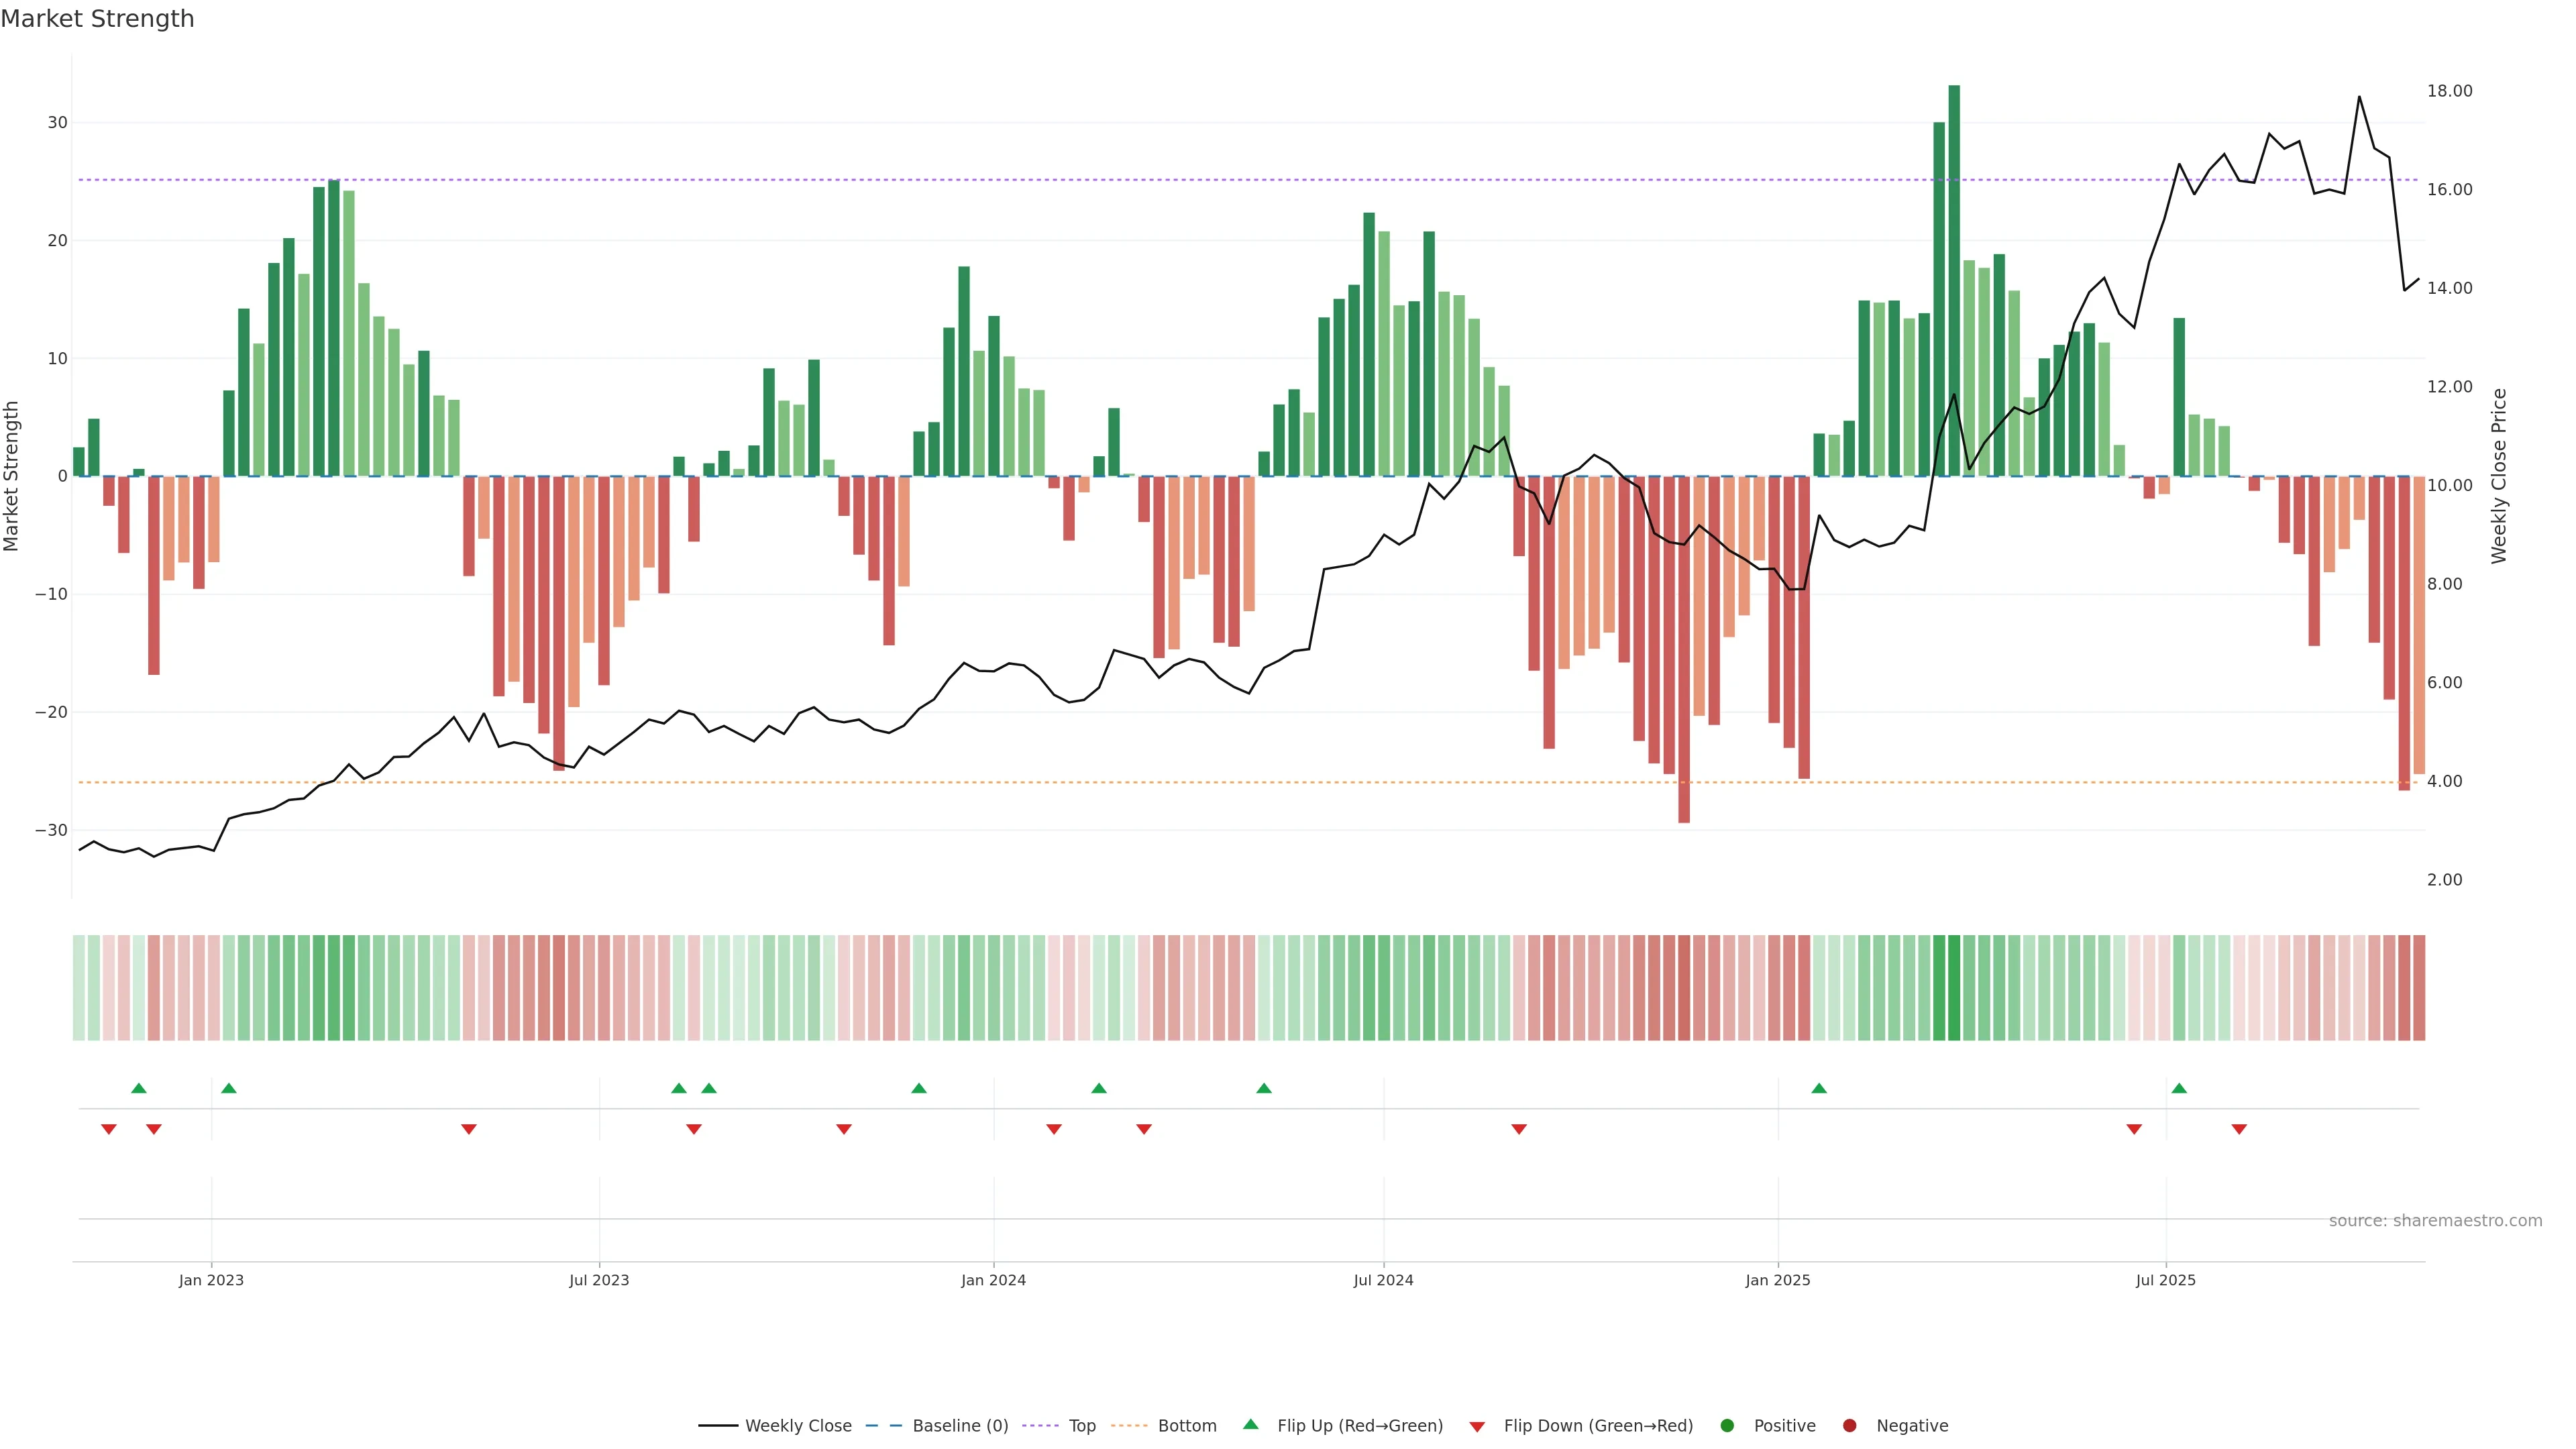Click the darkest green heatmap strip cell
Screen dimensions: 2576x1449
(x=1954, y=988)
